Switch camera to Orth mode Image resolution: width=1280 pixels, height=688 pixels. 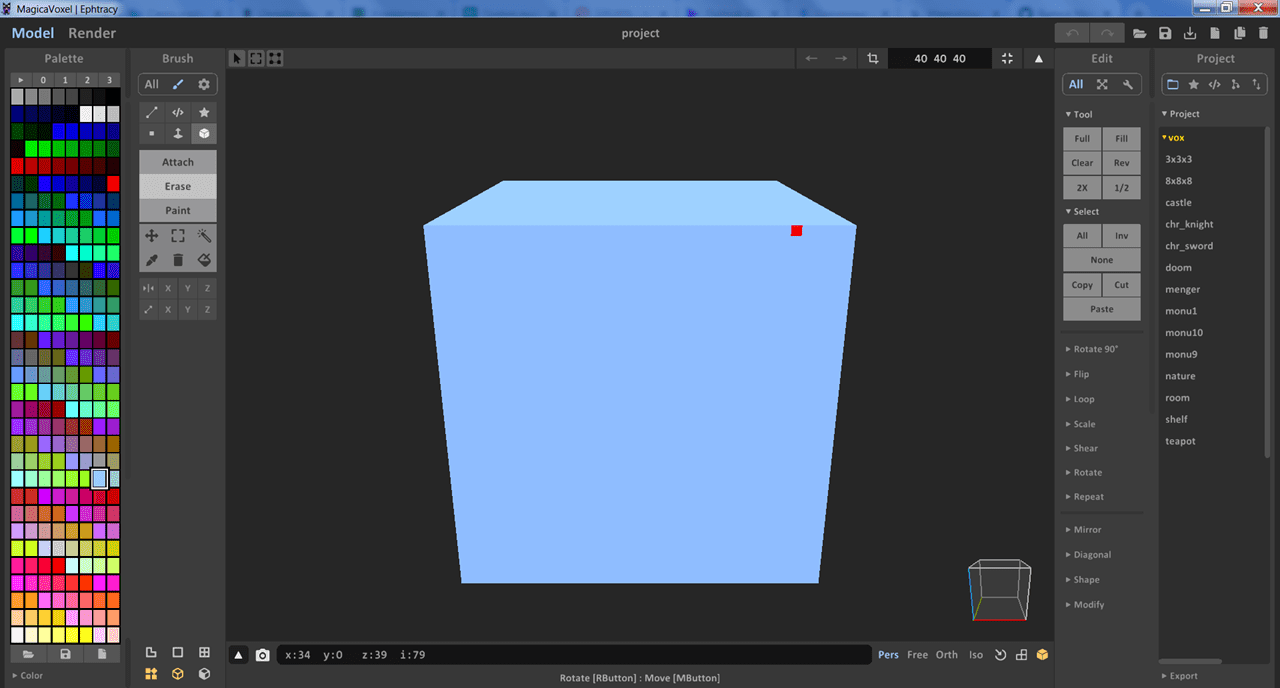pyautogui.click(x=946, y=655)
